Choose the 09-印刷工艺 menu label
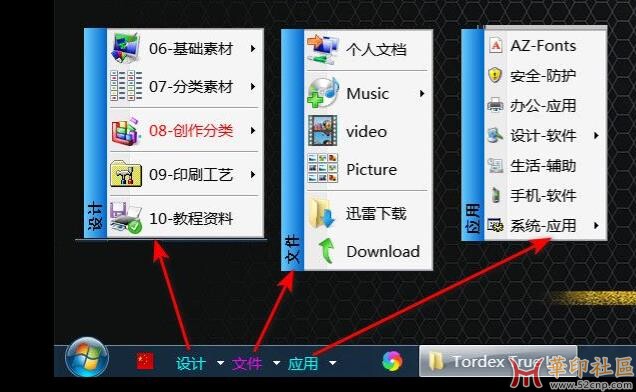Viewport: 636px width, 392px height. (x=191, y=174)
